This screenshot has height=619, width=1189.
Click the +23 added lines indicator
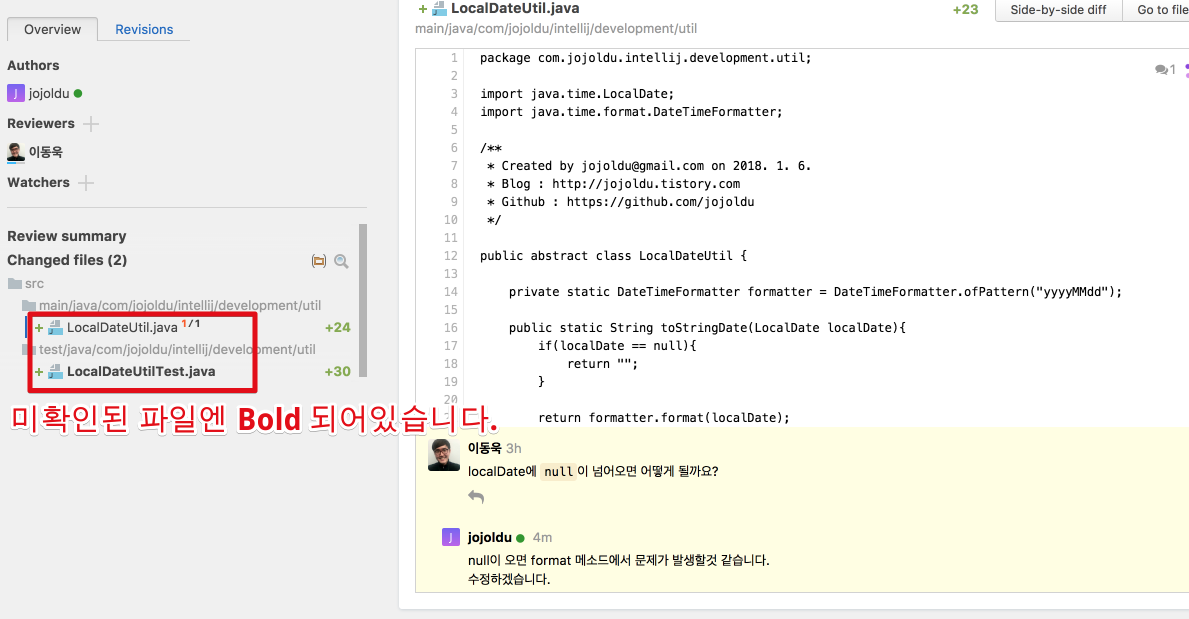[965, 10]
